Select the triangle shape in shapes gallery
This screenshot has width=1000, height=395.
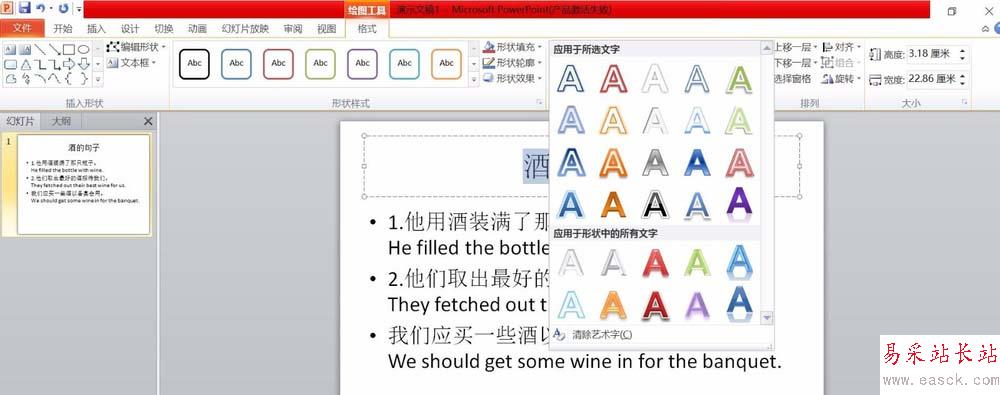(26, 64)
